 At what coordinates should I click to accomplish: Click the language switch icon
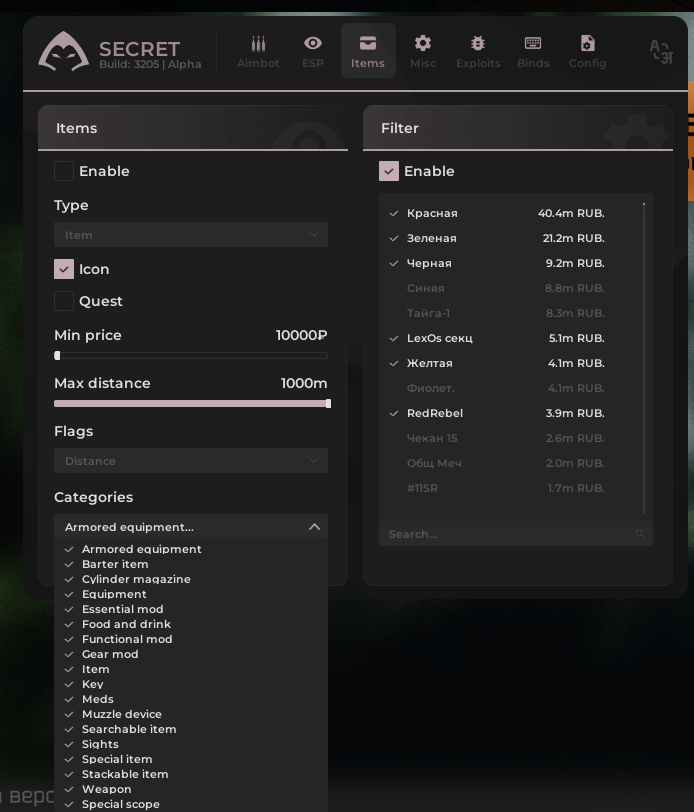coord(661,52)
